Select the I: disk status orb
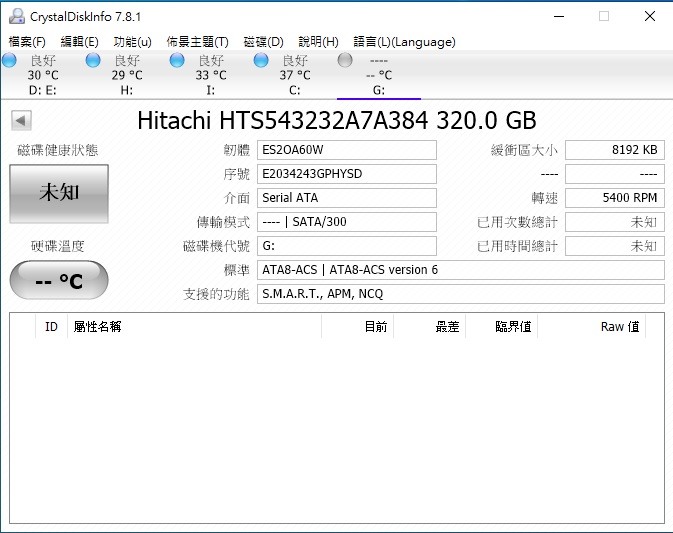This screenshot has height=533, width=673. tap(177, 60)
